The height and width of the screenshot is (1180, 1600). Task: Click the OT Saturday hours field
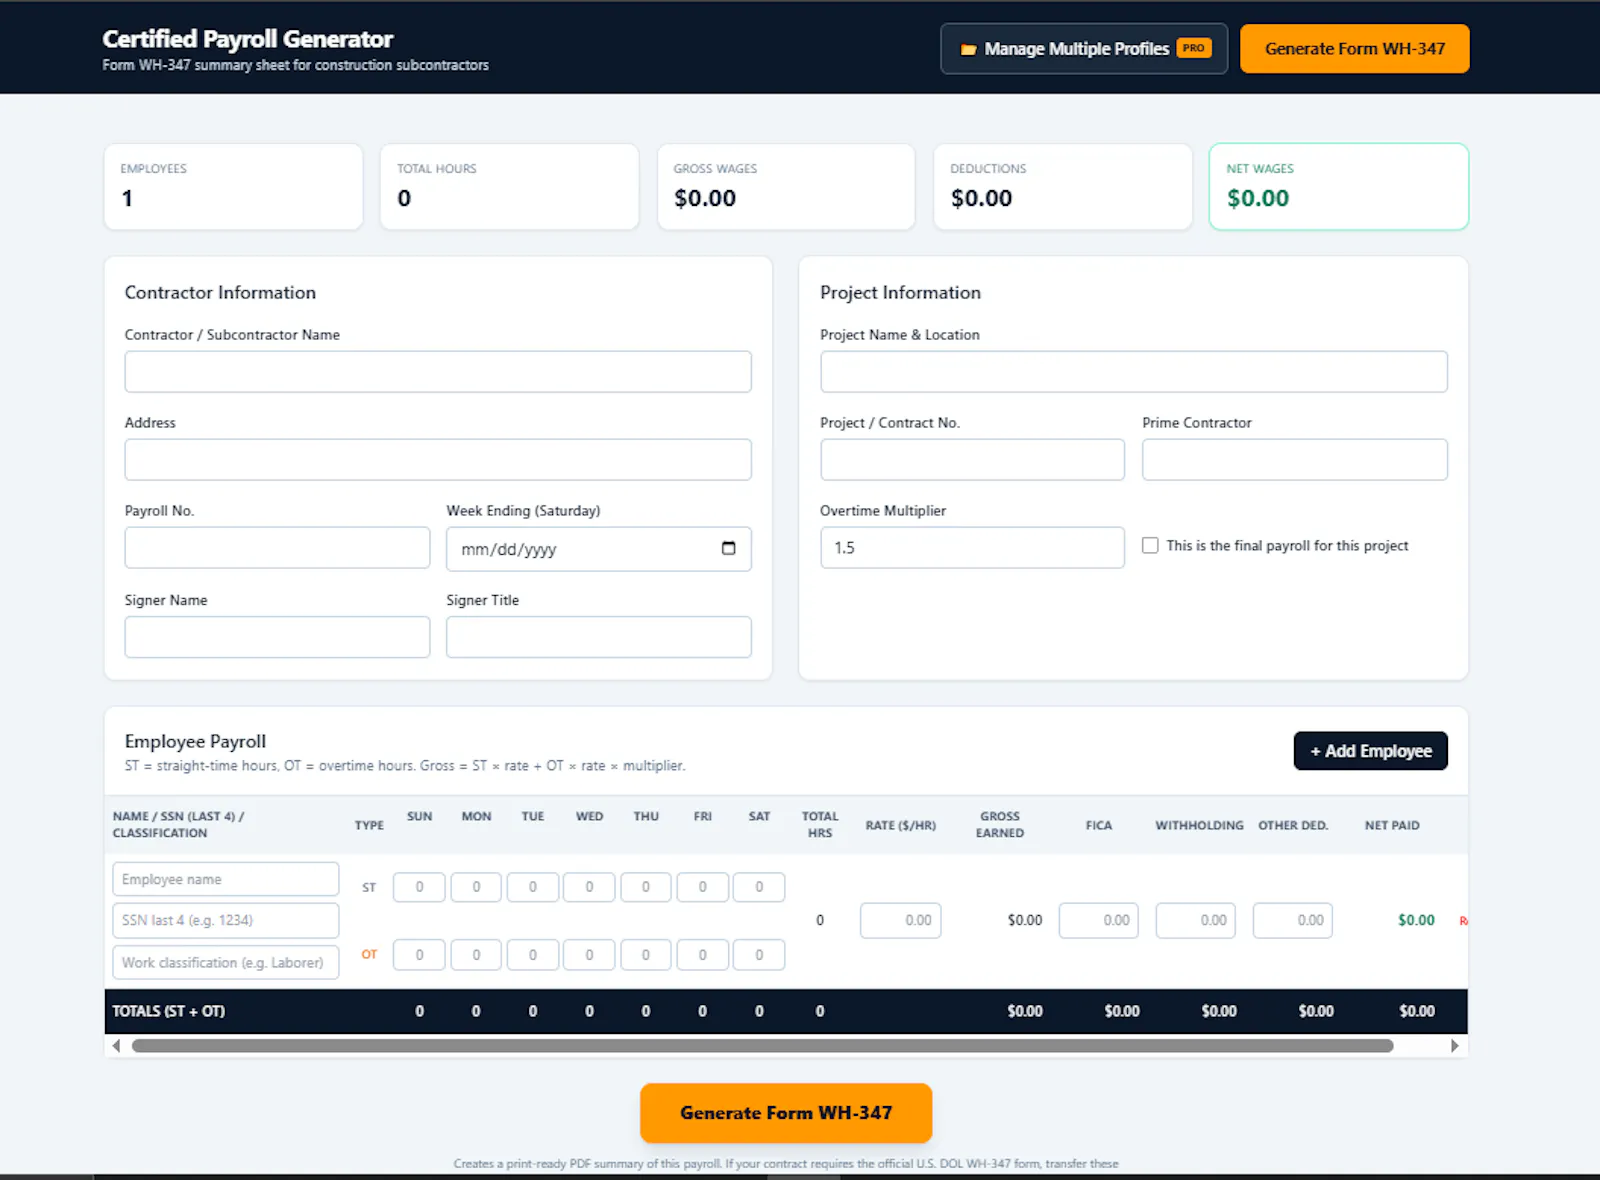tap(759, 955)
